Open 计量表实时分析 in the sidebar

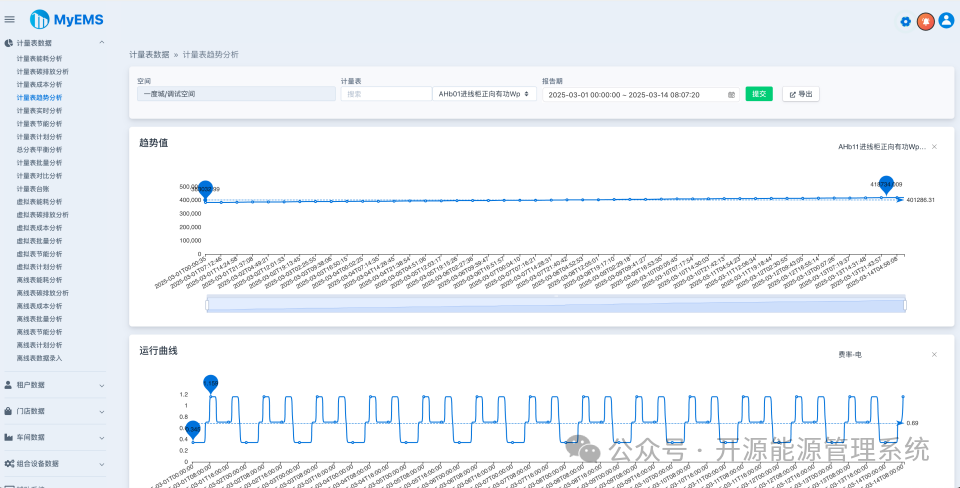(39, 111)
